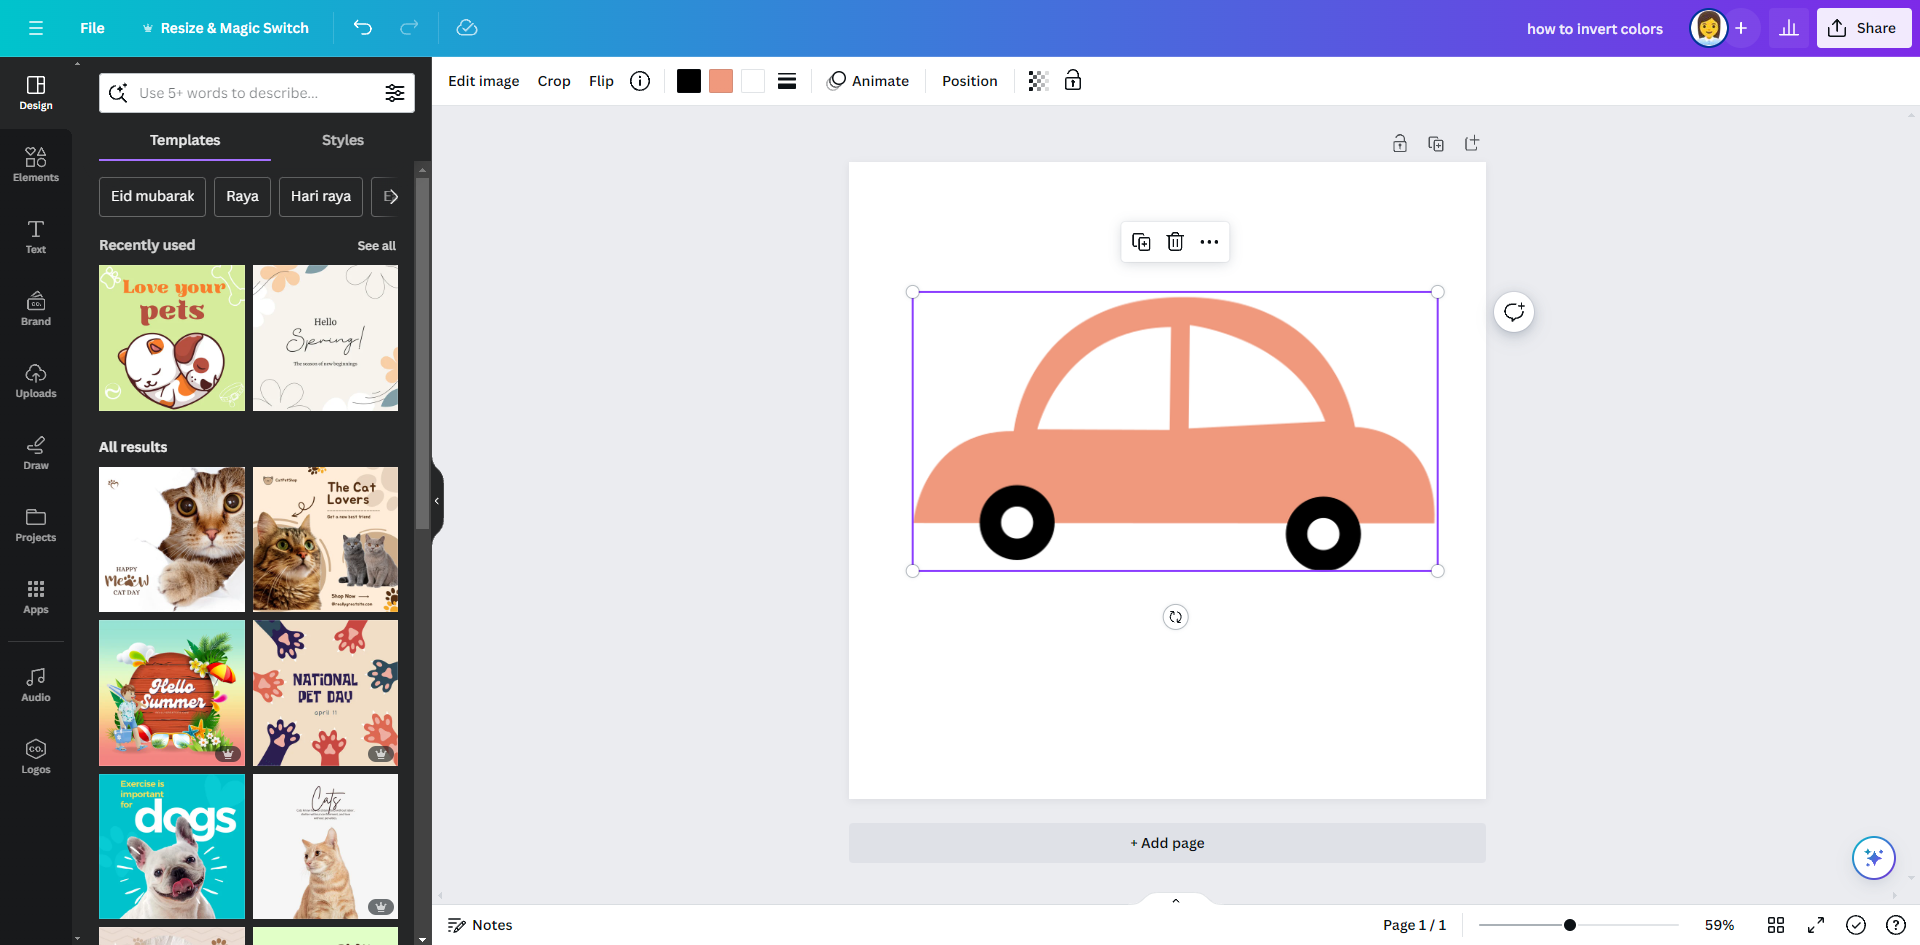Open the Position panel
The height and width of the screenshot is (945, 1920).
point(970,81)
